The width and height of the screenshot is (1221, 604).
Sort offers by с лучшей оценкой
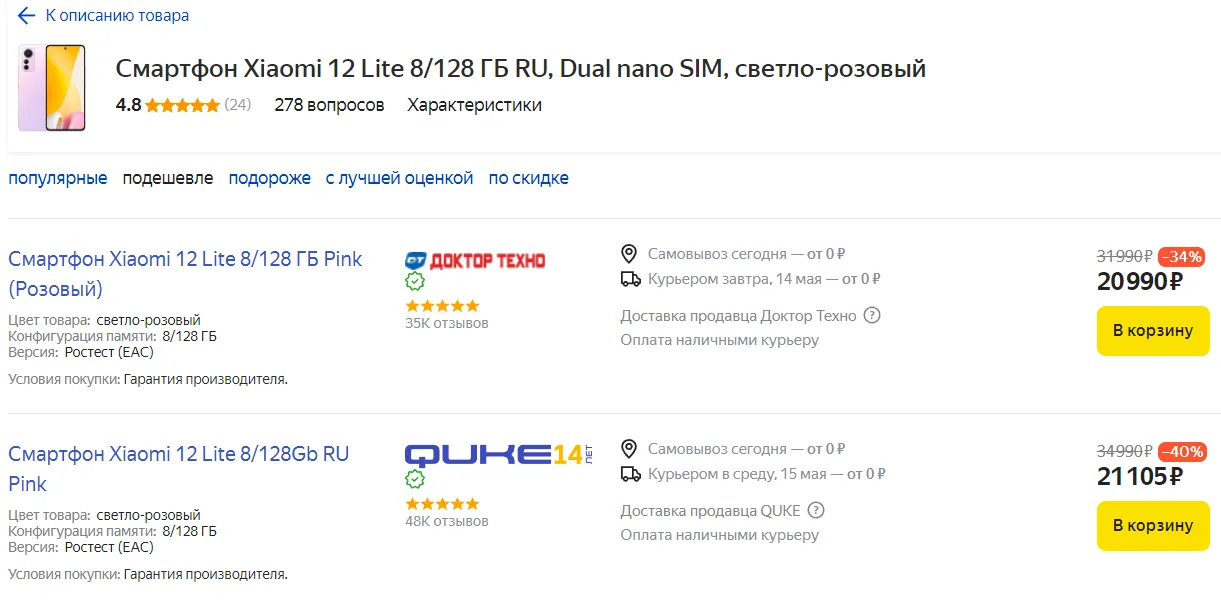pos(399,178)
